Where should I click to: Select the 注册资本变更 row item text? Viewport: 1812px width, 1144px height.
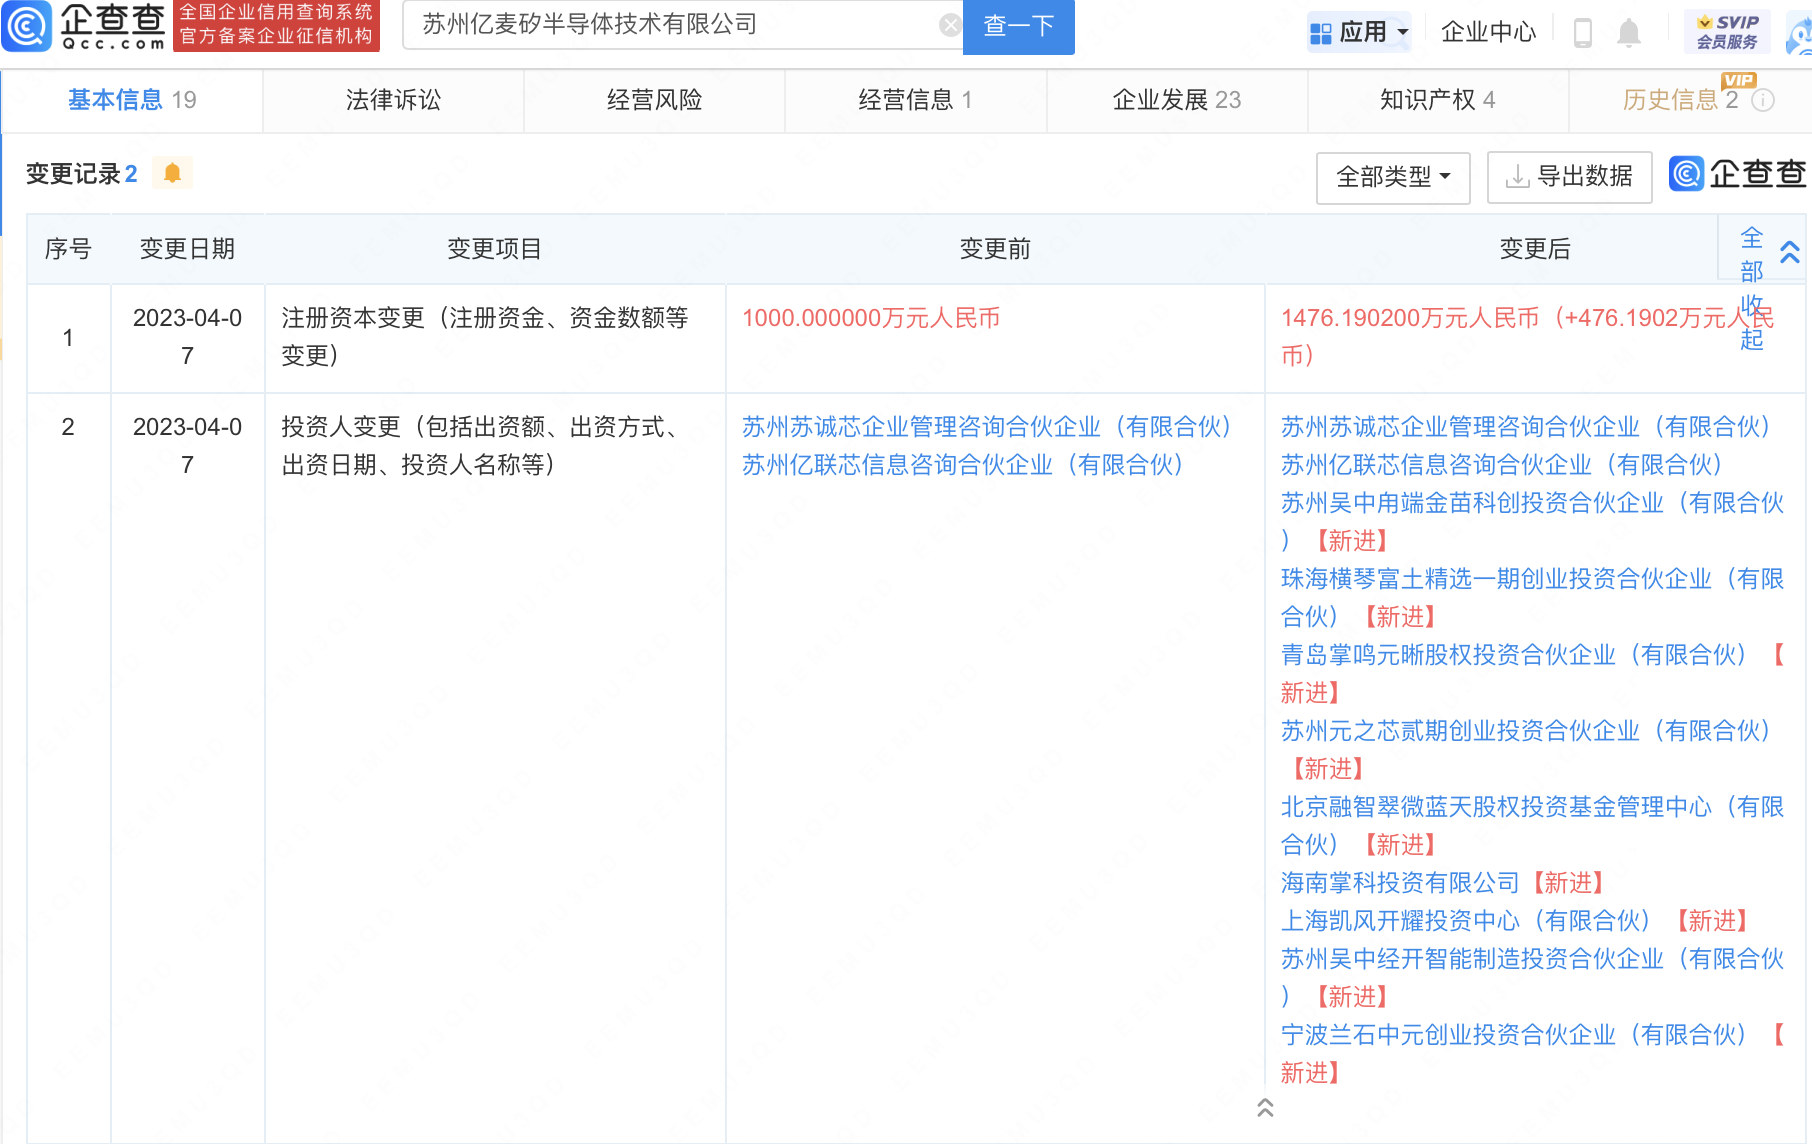pyautogui.click(x=485, y=337)
